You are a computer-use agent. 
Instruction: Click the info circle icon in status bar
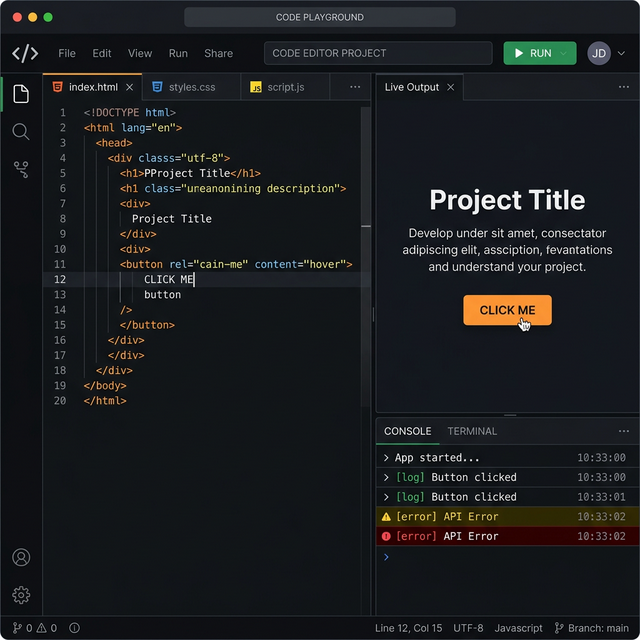(x=74, y=628)
